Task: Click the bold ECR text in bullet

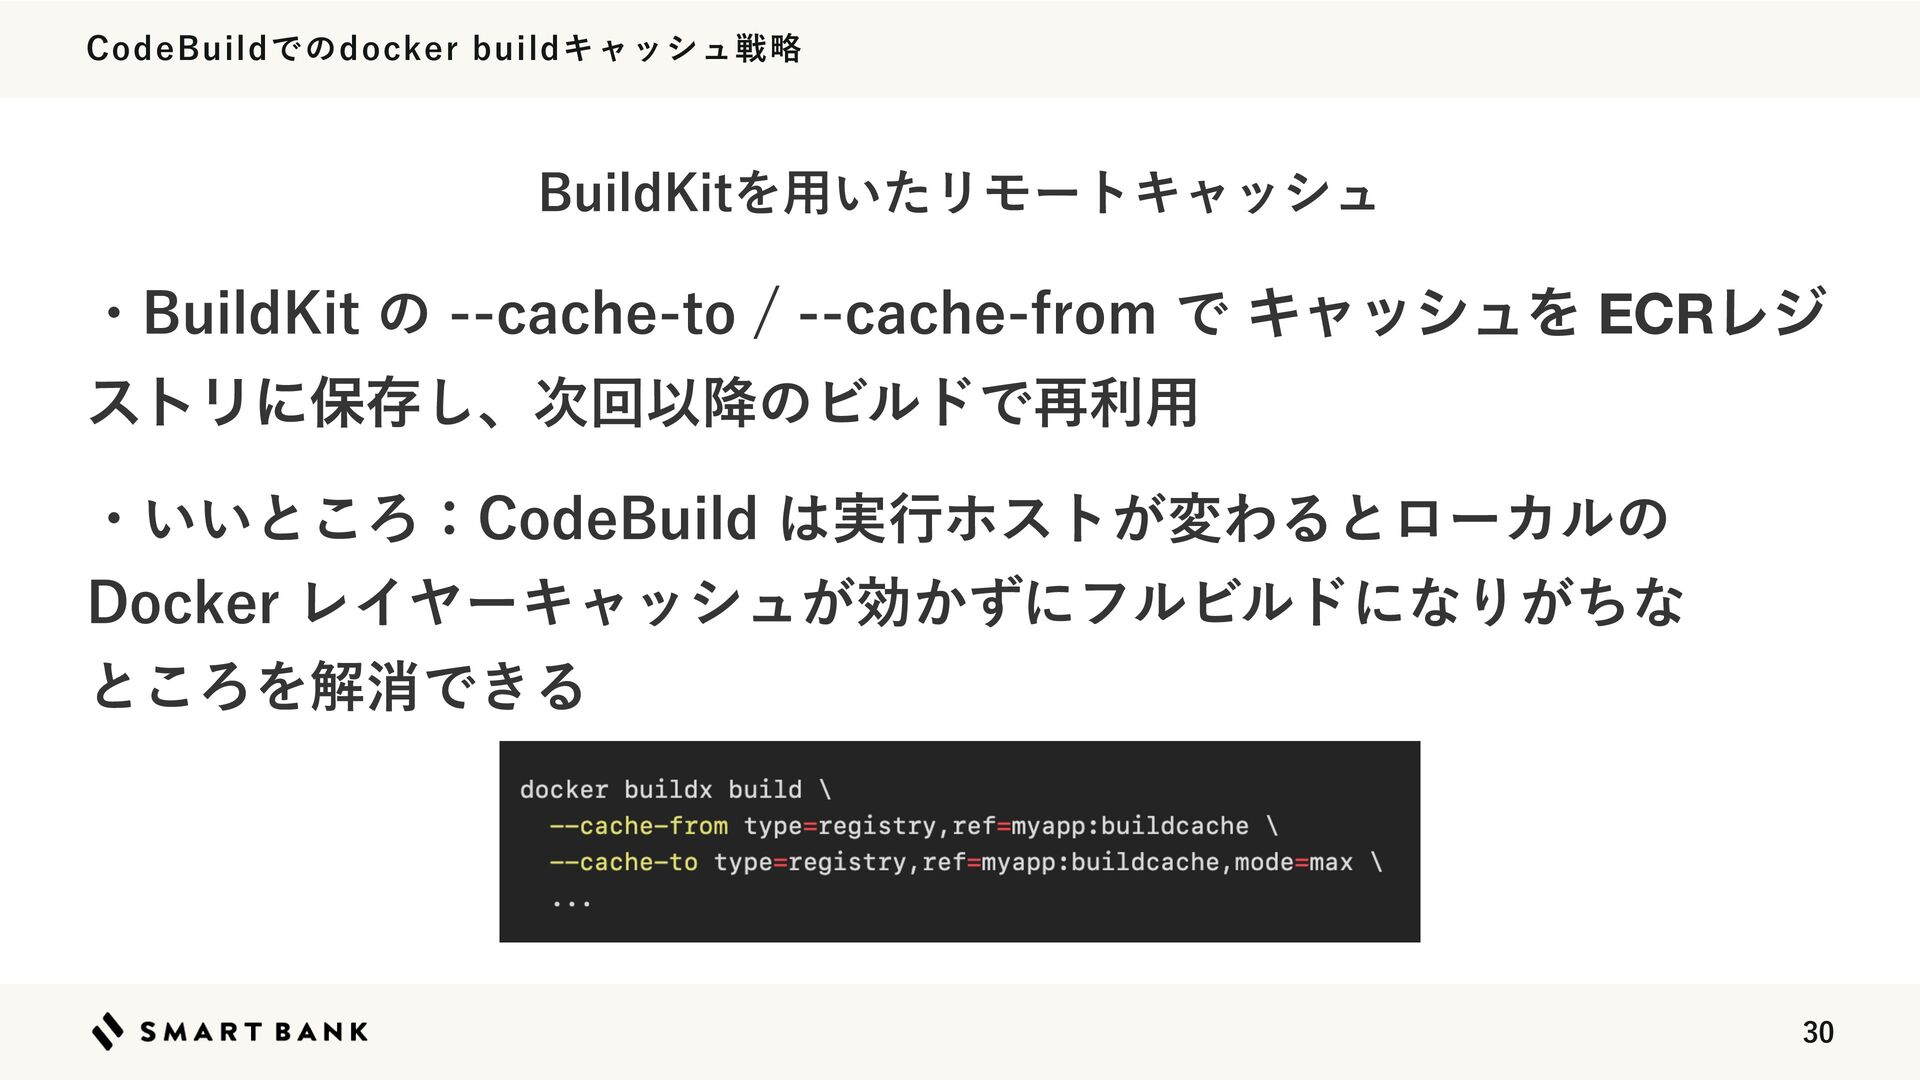Action: (1655, 313)
